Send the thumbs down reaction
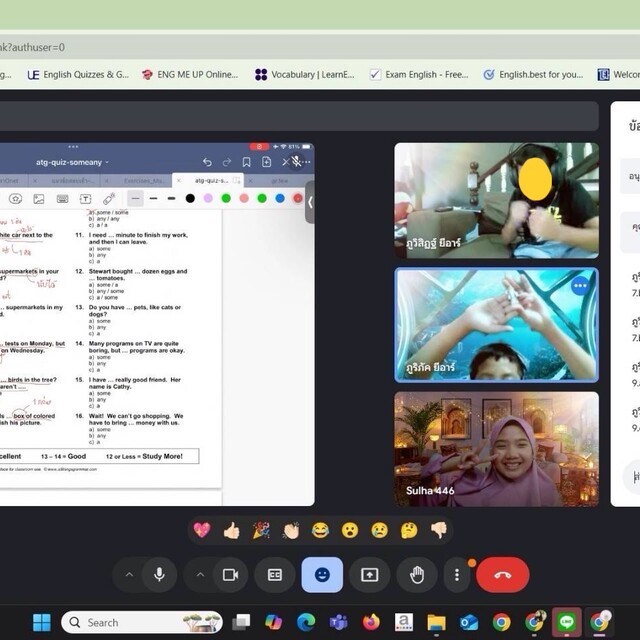The width and height of the screenshot is (640, 640). [439, 530]
